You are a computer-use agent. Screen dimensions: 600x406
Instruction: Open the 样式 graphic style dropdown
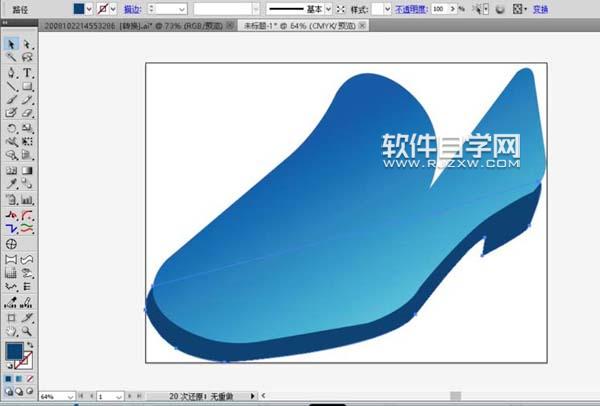[388, 9]
